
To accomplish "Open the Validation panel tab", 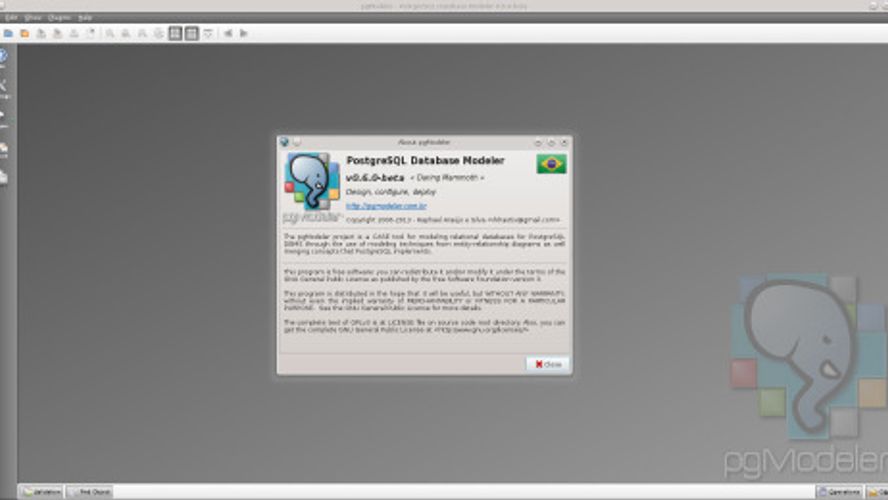I will click(x=41, y=492).
